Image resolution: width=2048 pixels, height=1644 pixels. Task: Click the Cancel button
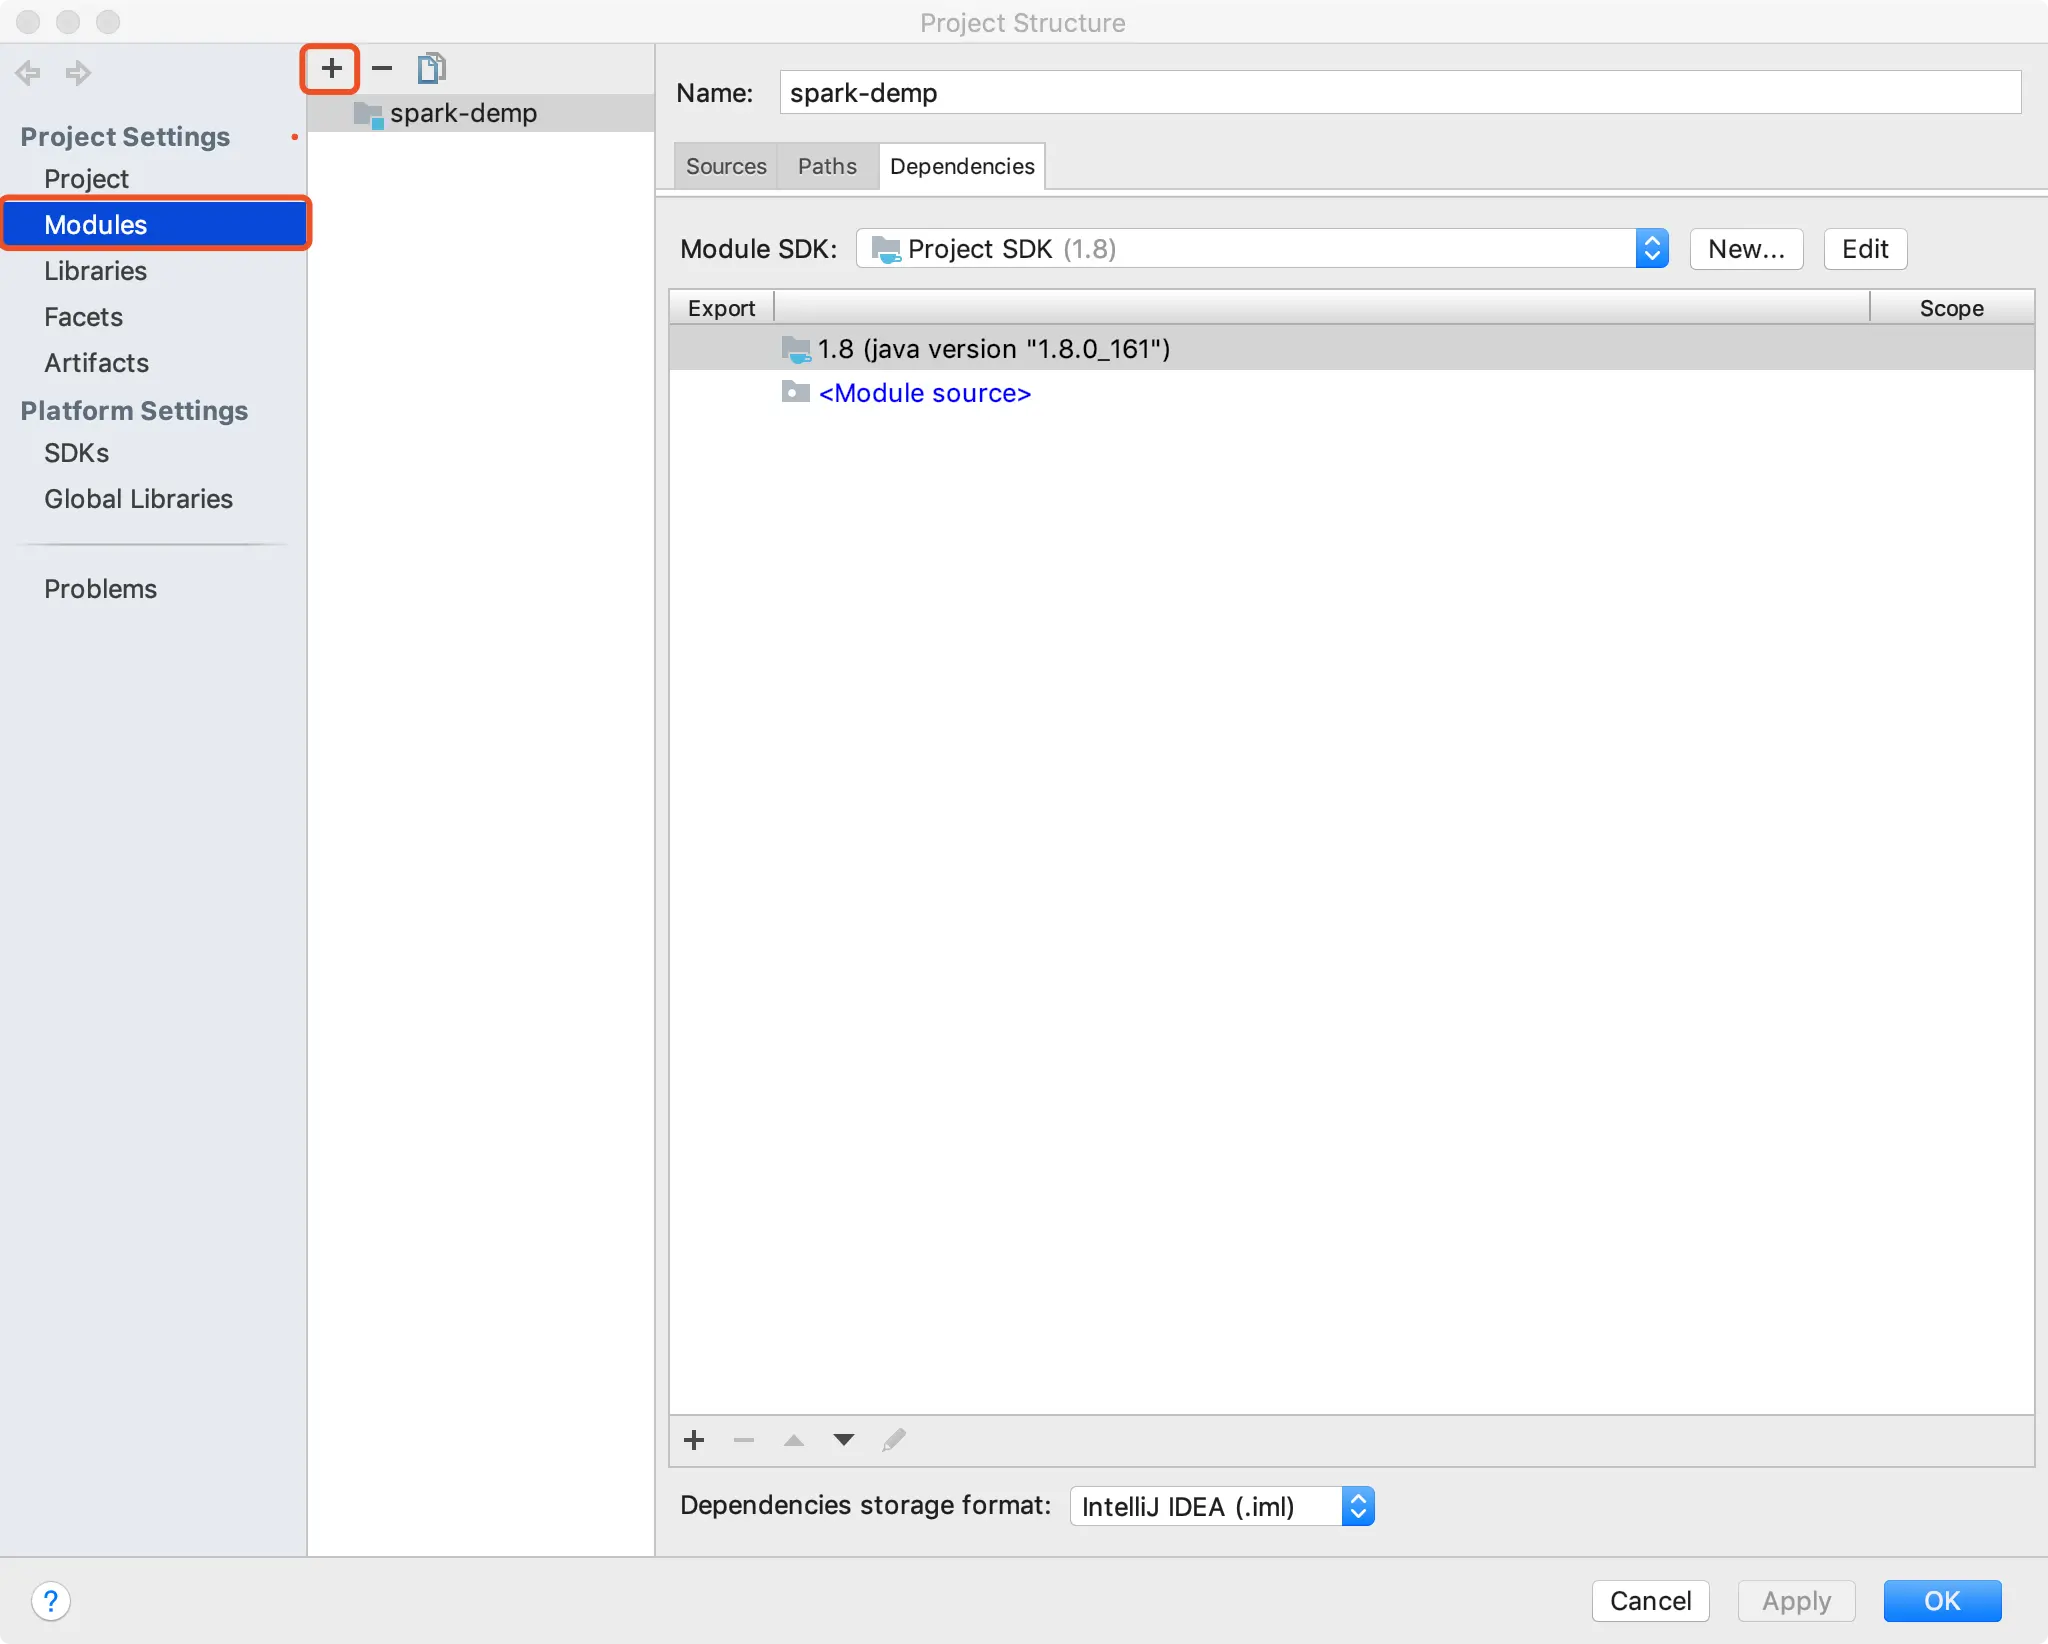pos(1650,1600)
